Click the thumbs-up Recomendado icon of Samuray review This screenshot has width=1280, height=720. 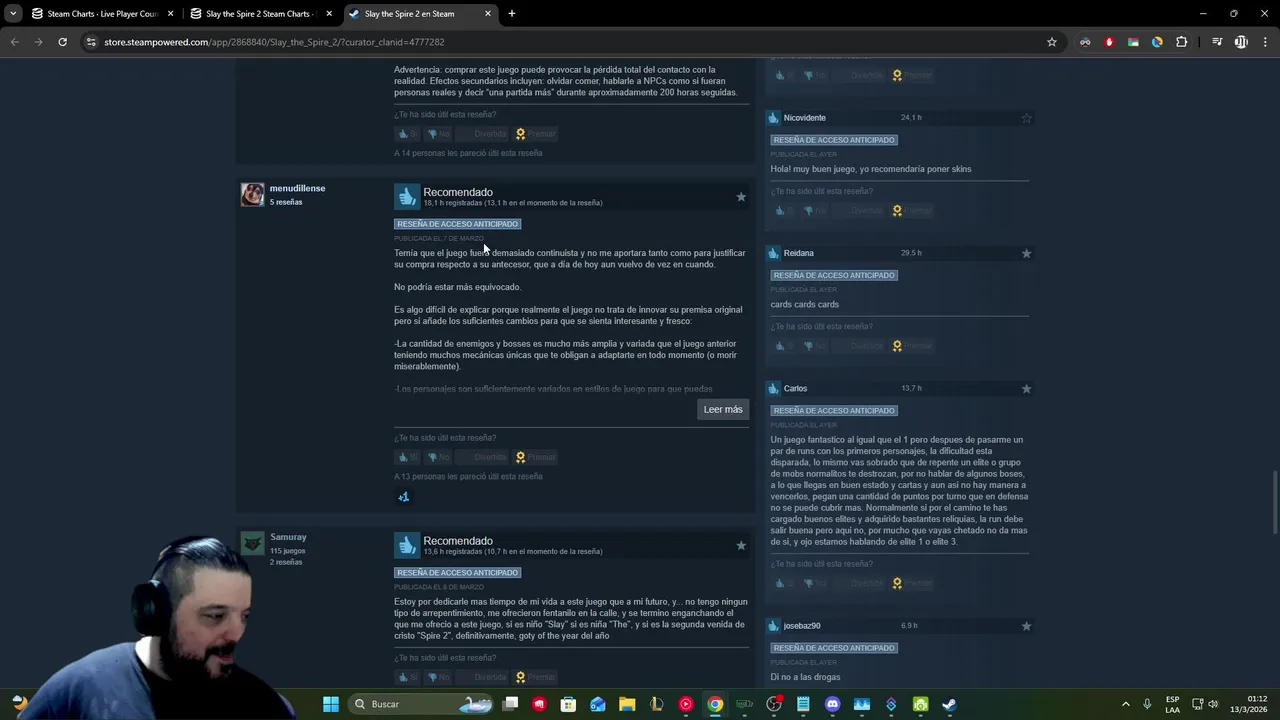pos(407,546)
